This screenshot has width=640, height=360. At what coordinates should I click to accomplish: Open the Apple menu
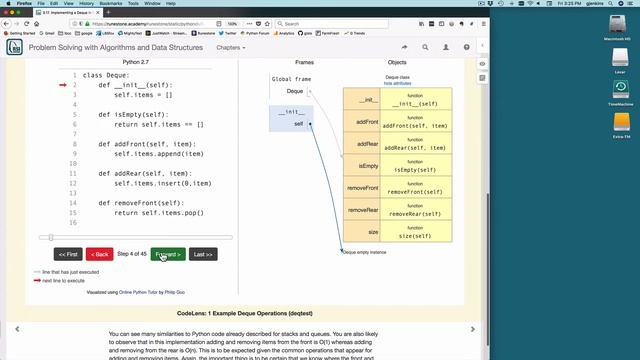[8, 3]
